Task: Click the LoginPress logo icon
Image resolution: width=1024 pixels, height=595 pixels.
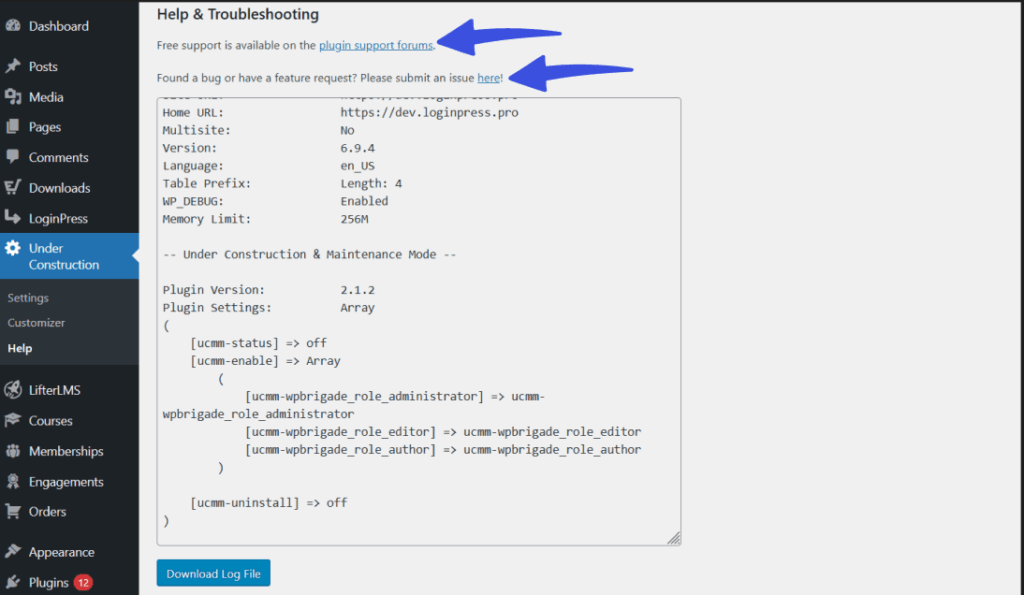Action: [13, 218]
